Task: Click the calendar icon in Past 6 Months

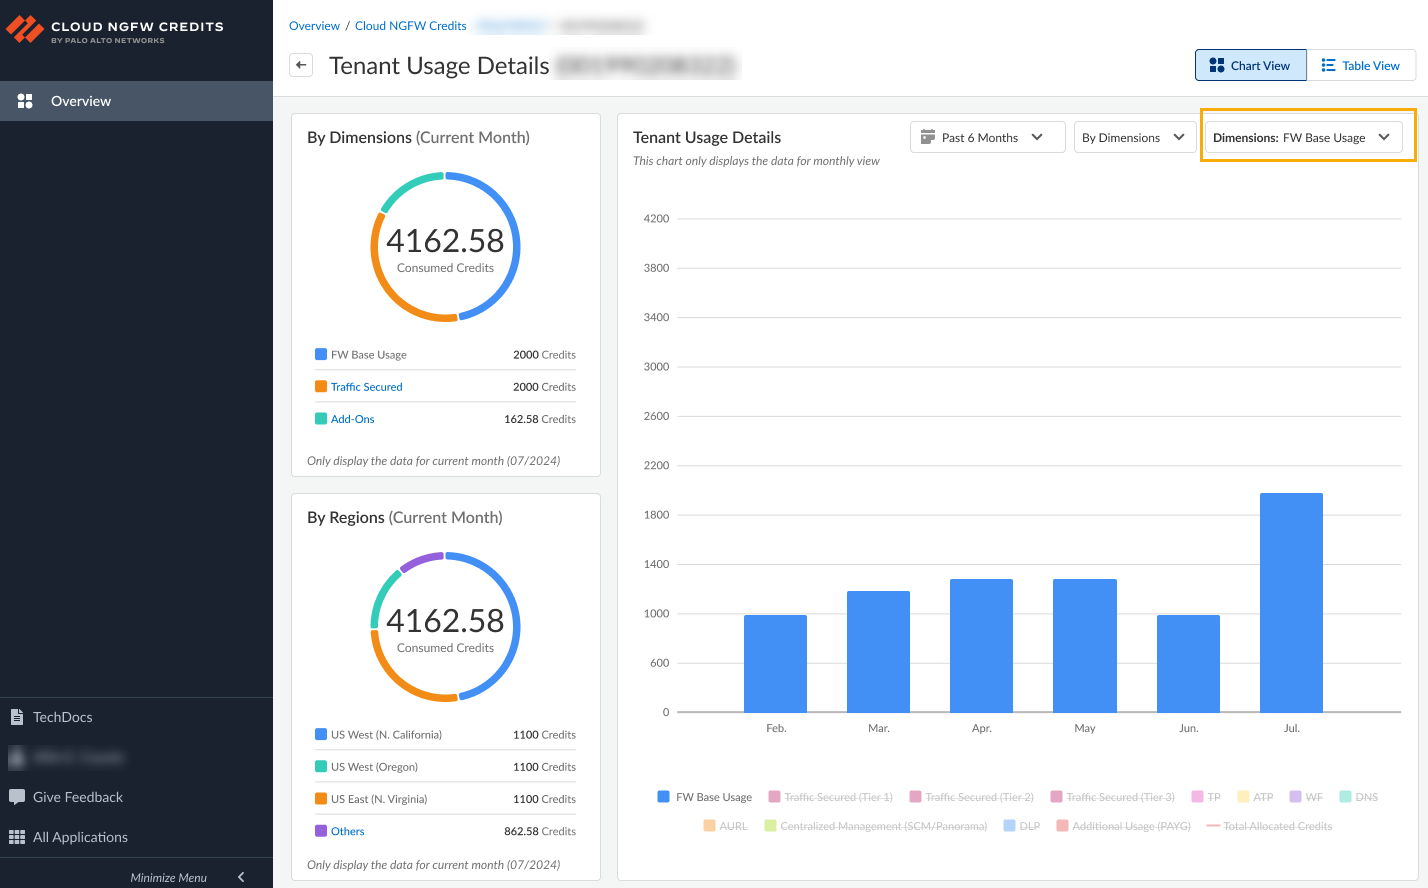Action: click(928, 137)
